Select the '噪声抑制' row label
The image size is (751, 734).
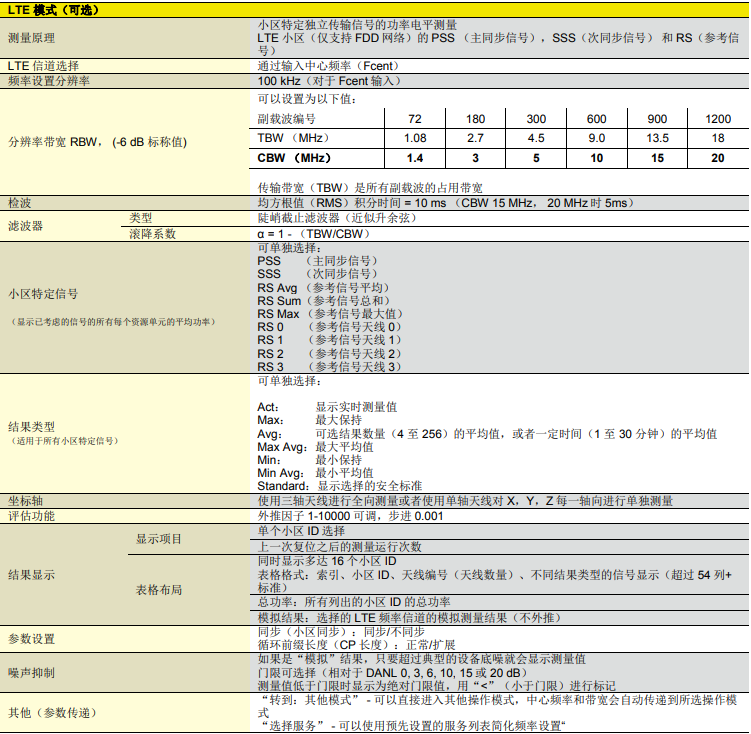[34, 673]
